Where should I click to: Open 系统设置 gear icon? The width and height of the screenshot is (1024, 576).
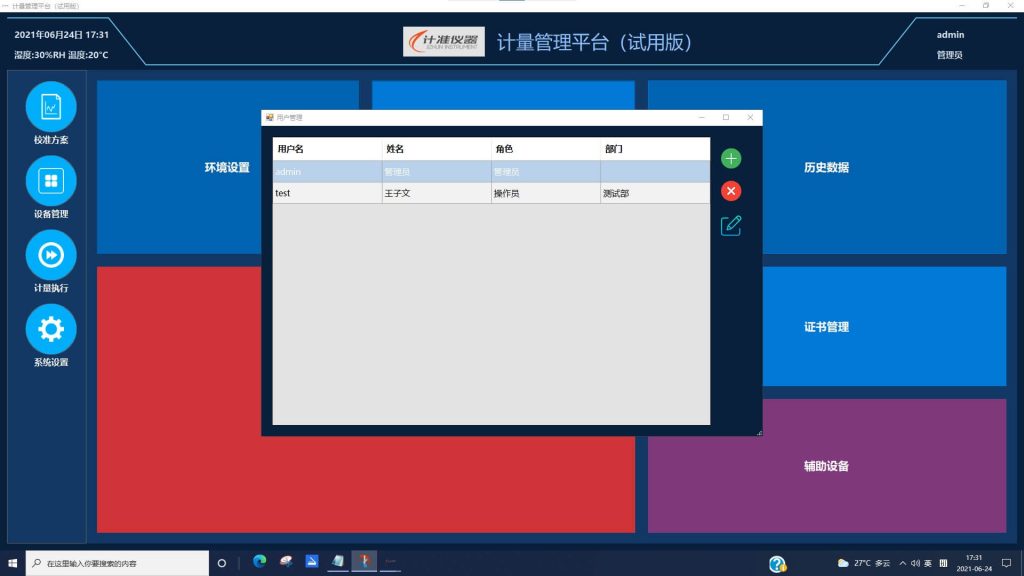coord(51,329)
